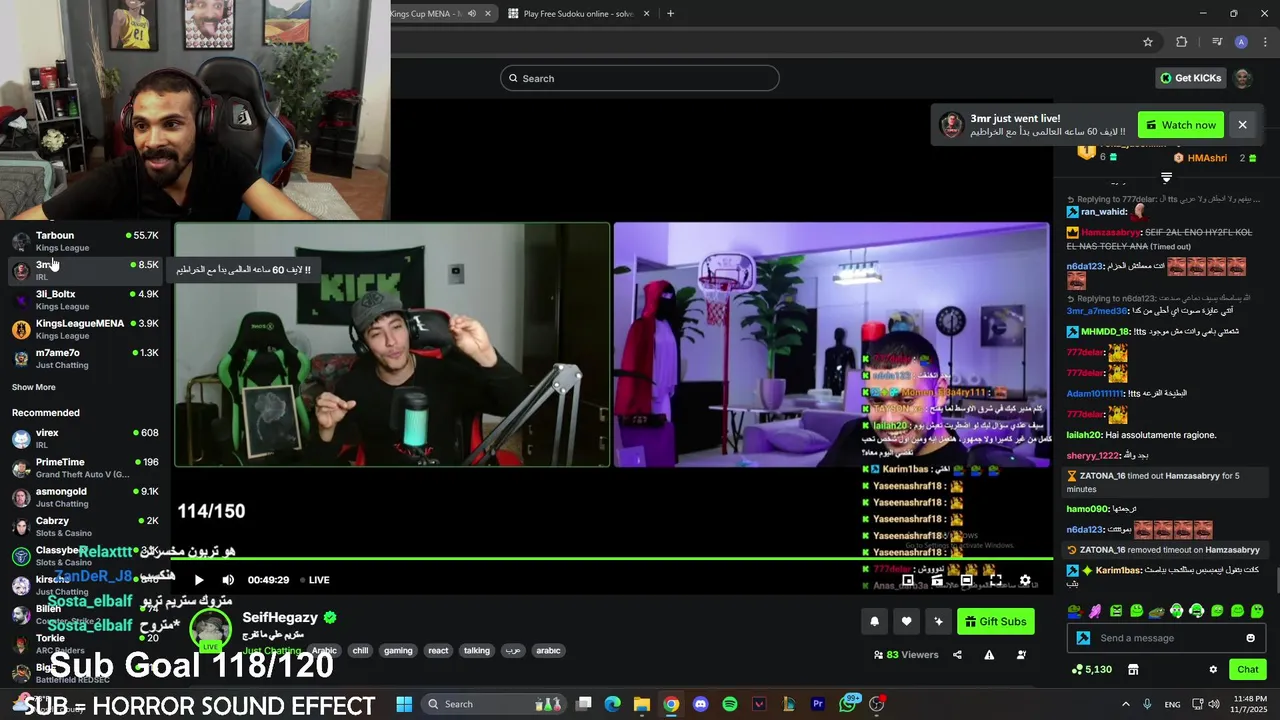Open emoji picker in chat box
This screenshot has height=720, width=1280.
[1250, 638]
